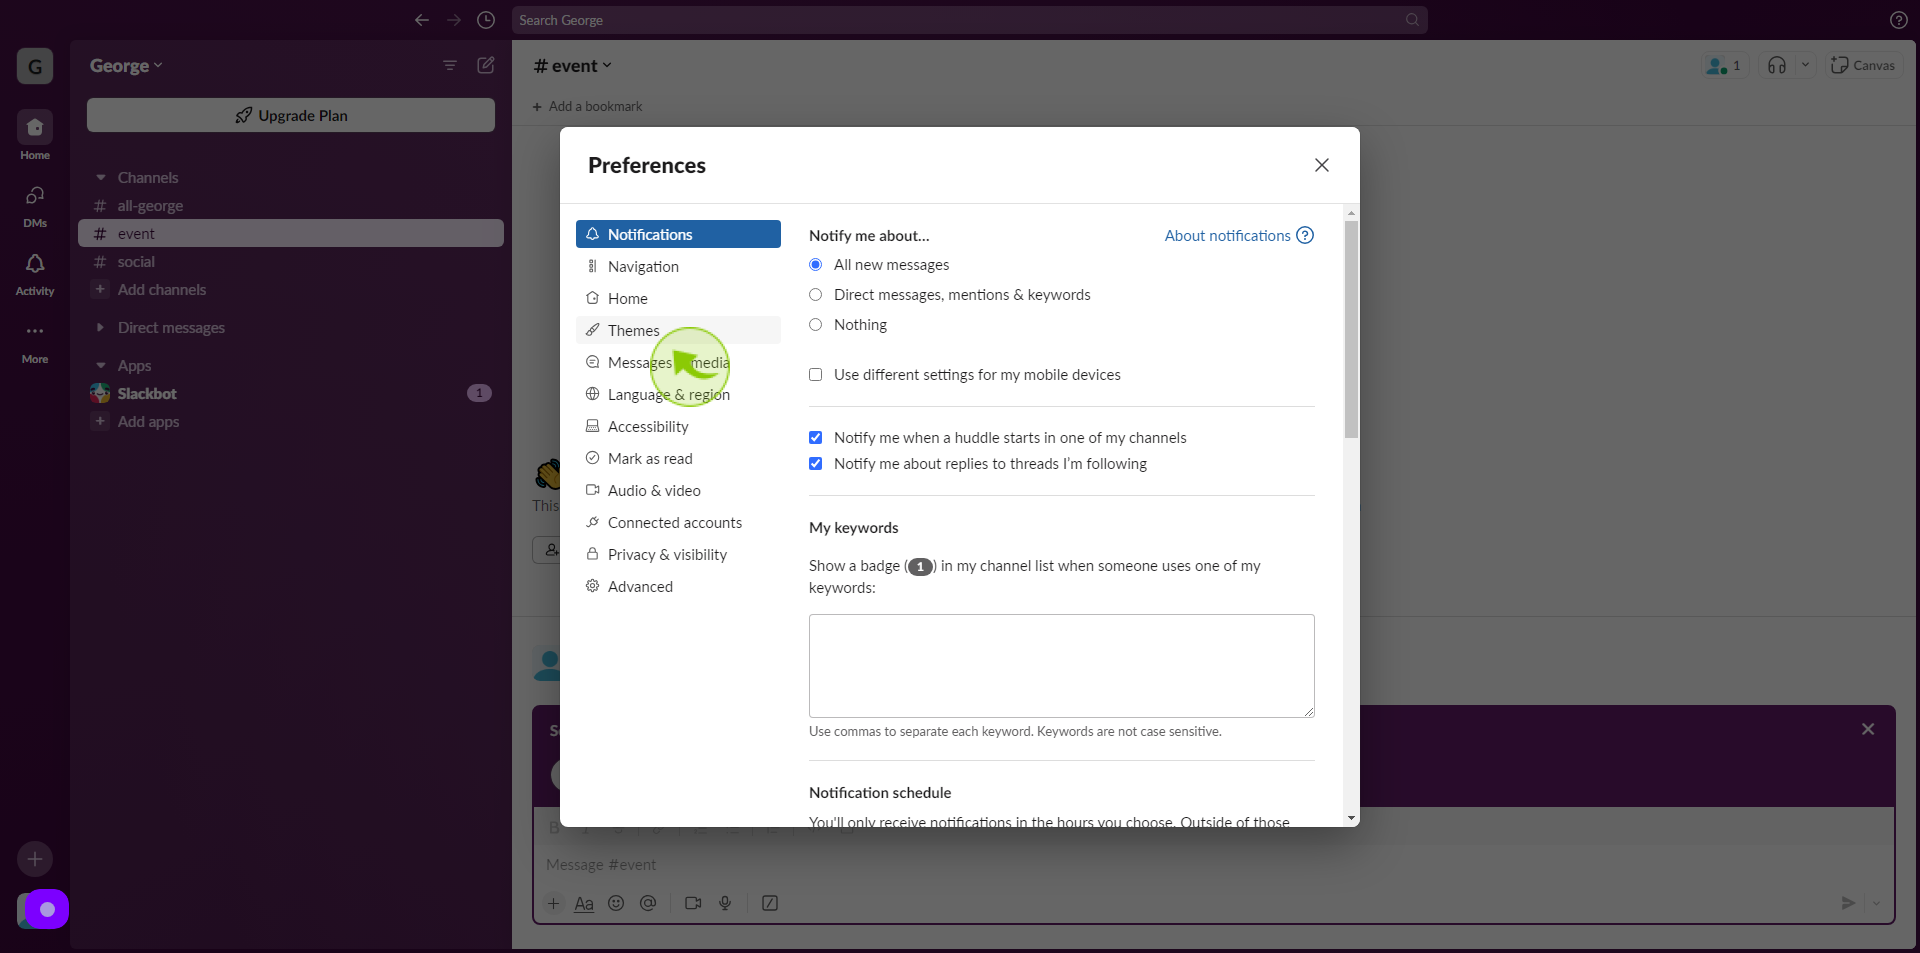Open the George workspace avatar icon
The height and width of the screenshot is (953, 1920).
35,66
